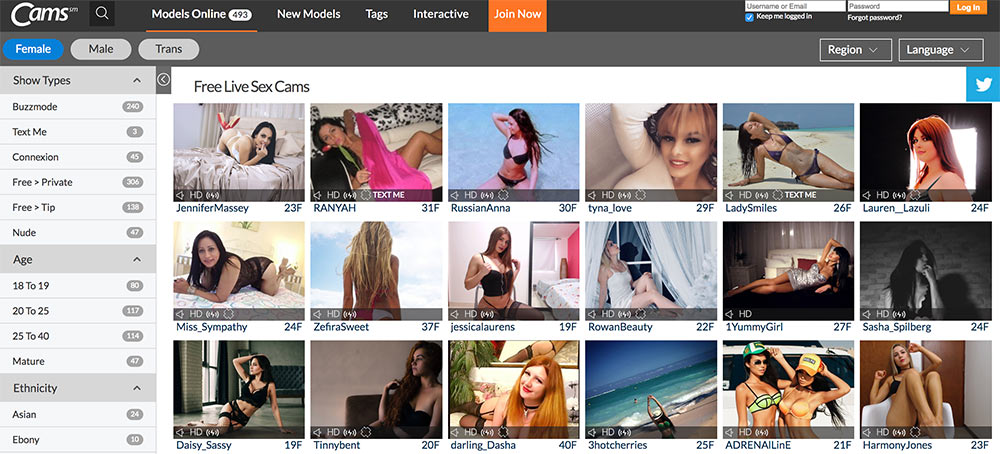Image resolution: width=1000 pixels, height=454 pixels.
Task: Open the Language dropdown
Action: 940,49
